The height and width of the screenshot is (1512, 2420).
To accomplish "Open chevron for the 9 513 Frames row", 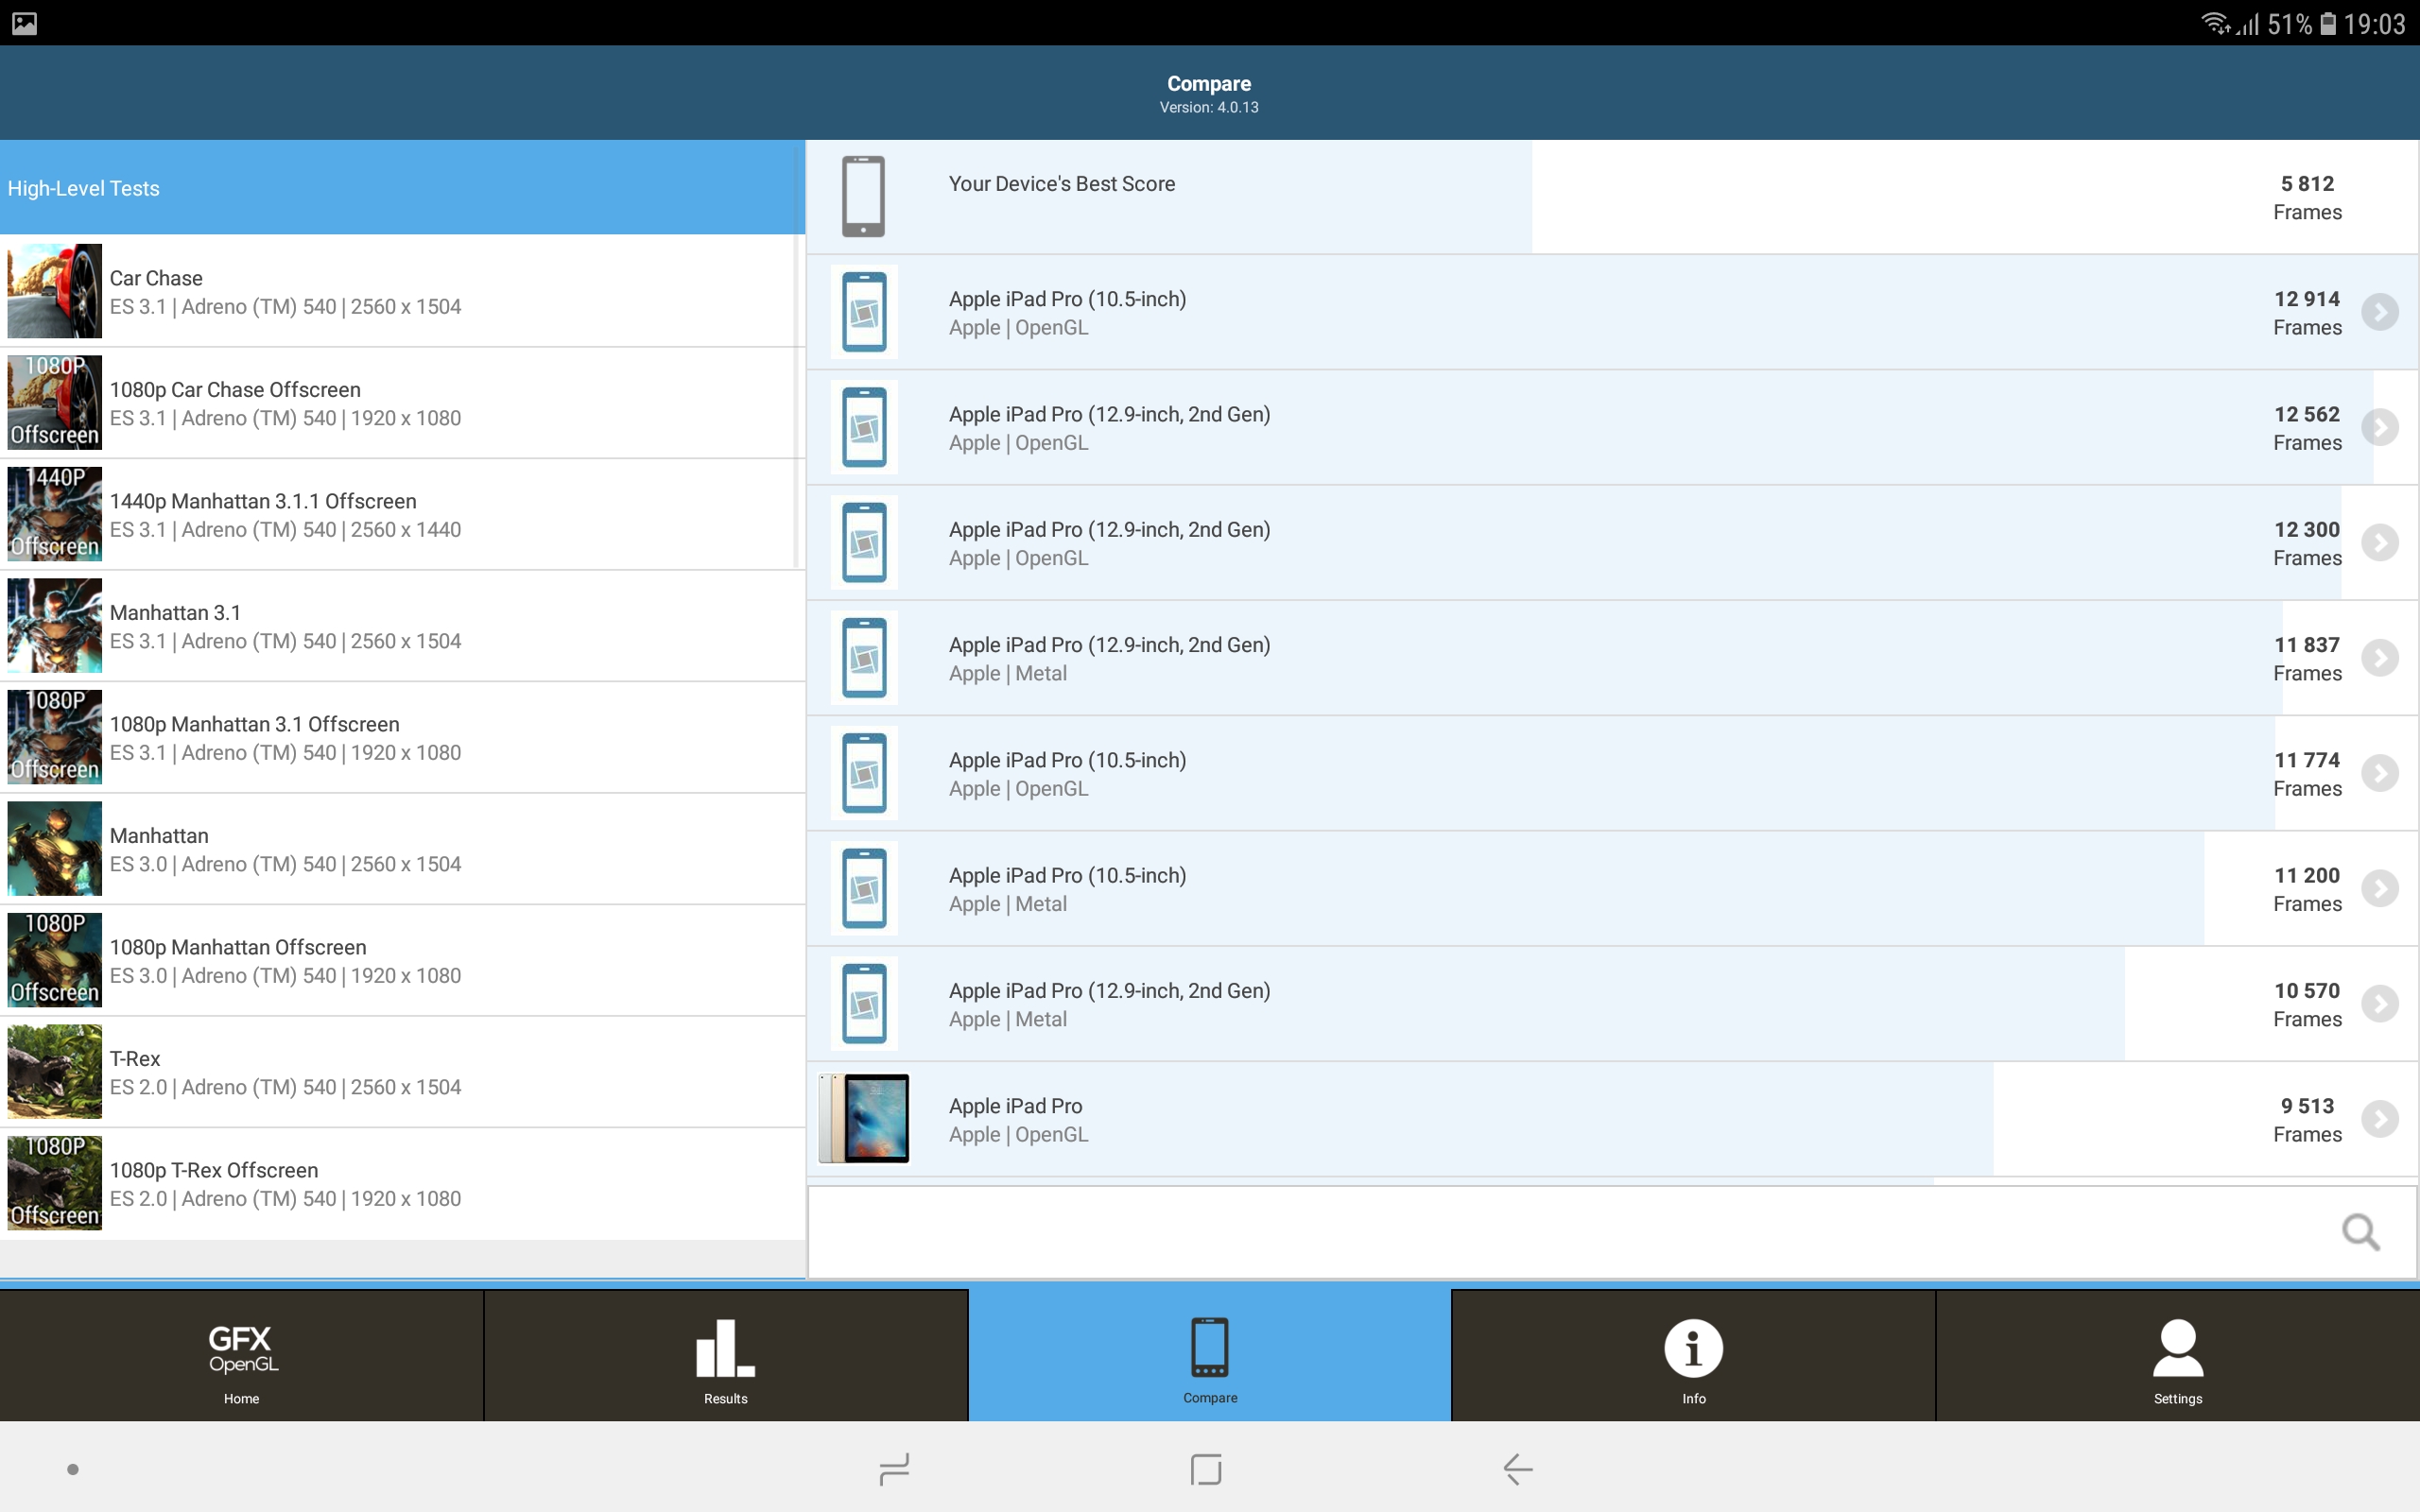I will (2380, 1119).
